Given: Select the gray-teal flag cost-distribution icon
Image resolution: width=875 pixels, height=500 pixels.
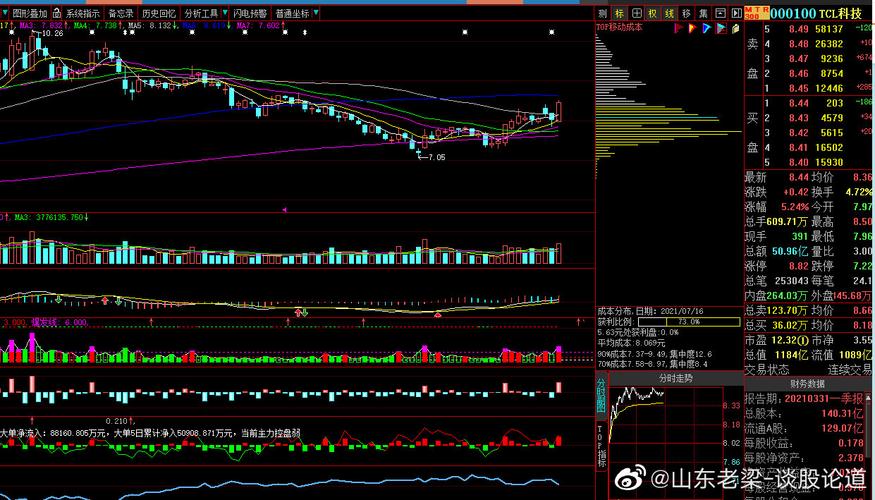Looking at the screenshot, I should pos(721,28).
